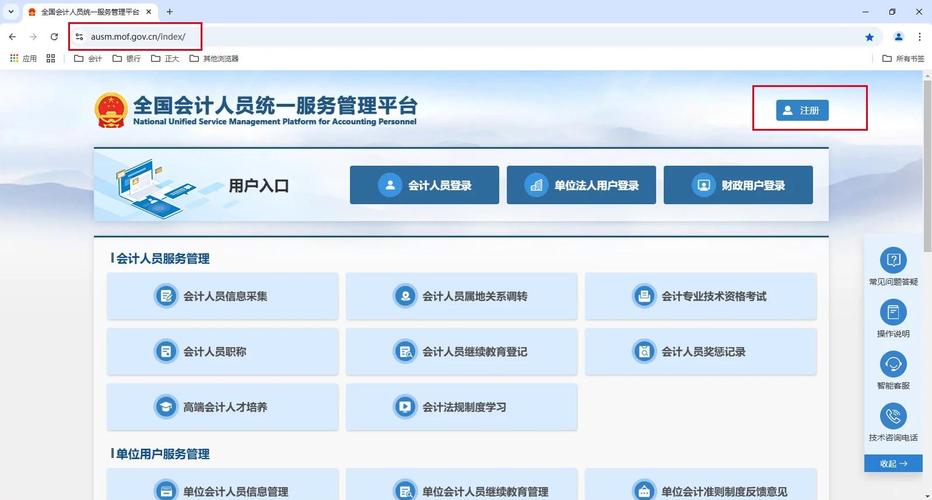Open 会计人员继续教育登记 service
Image resolution: width=932 pixels, height=500 pixels.
(x=462, y=351)
